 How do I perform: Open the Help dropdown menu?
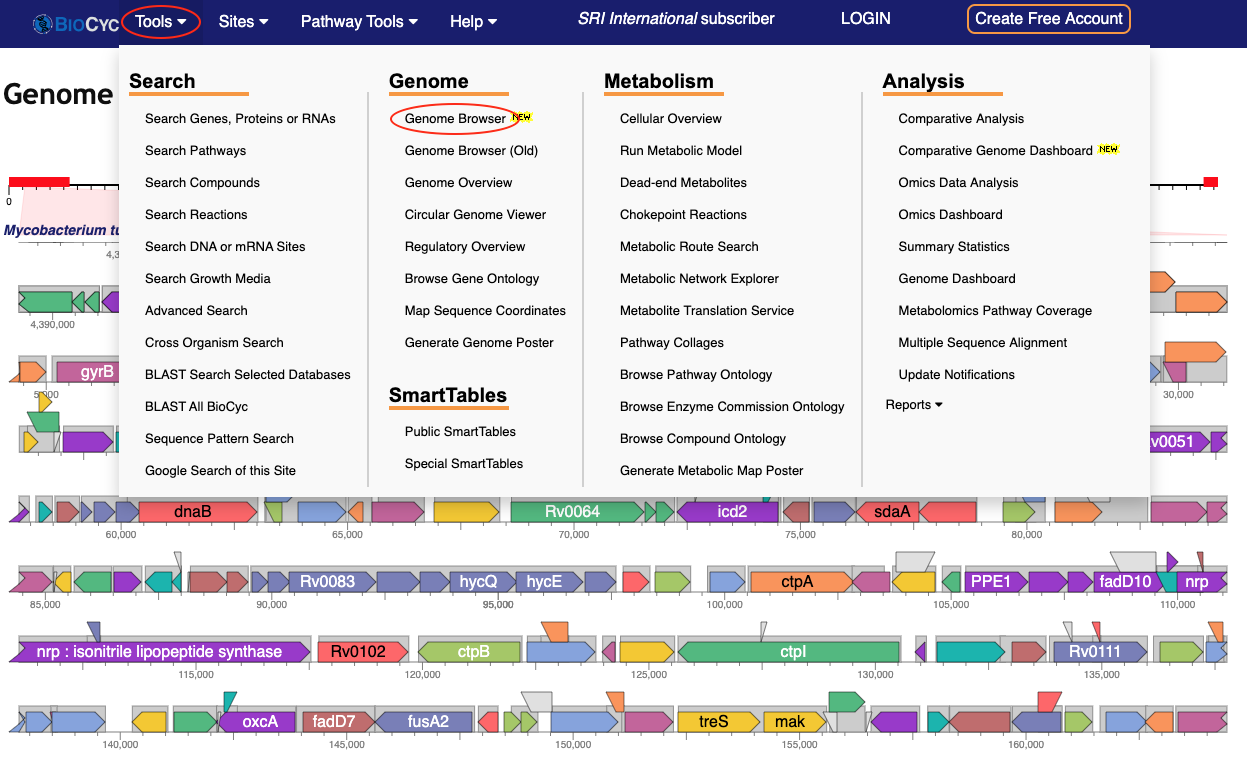click(473, 21)
